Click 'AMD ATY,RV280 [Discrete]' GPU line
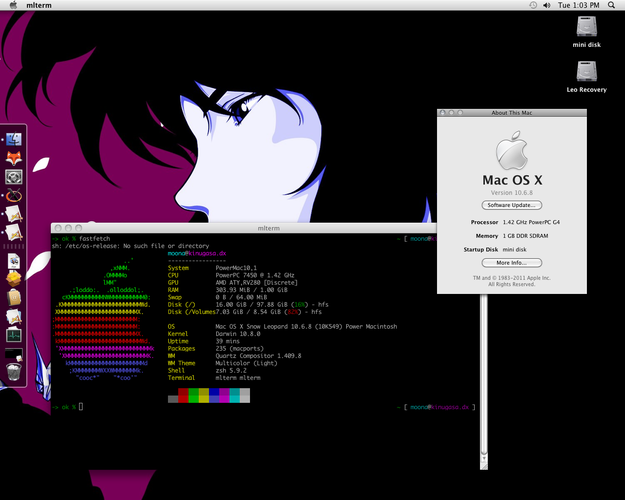625x500 pixels. click(256, 283)
